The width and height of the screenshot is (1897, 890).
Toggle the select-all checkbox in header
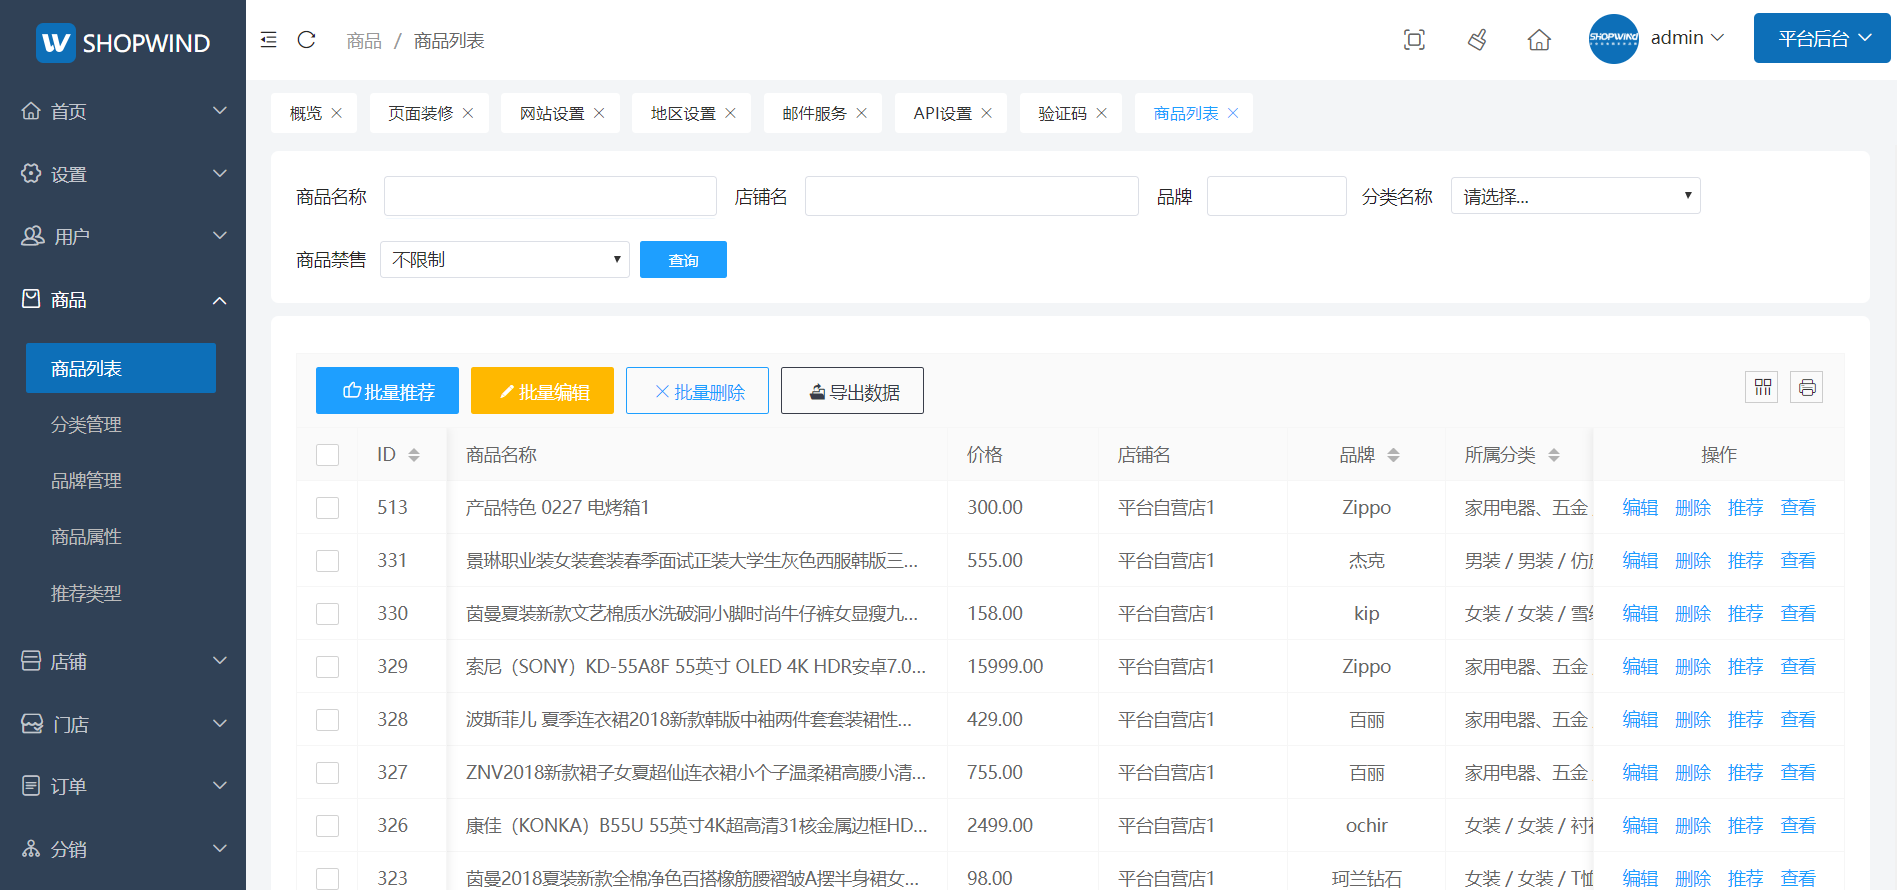coord(327,455)
